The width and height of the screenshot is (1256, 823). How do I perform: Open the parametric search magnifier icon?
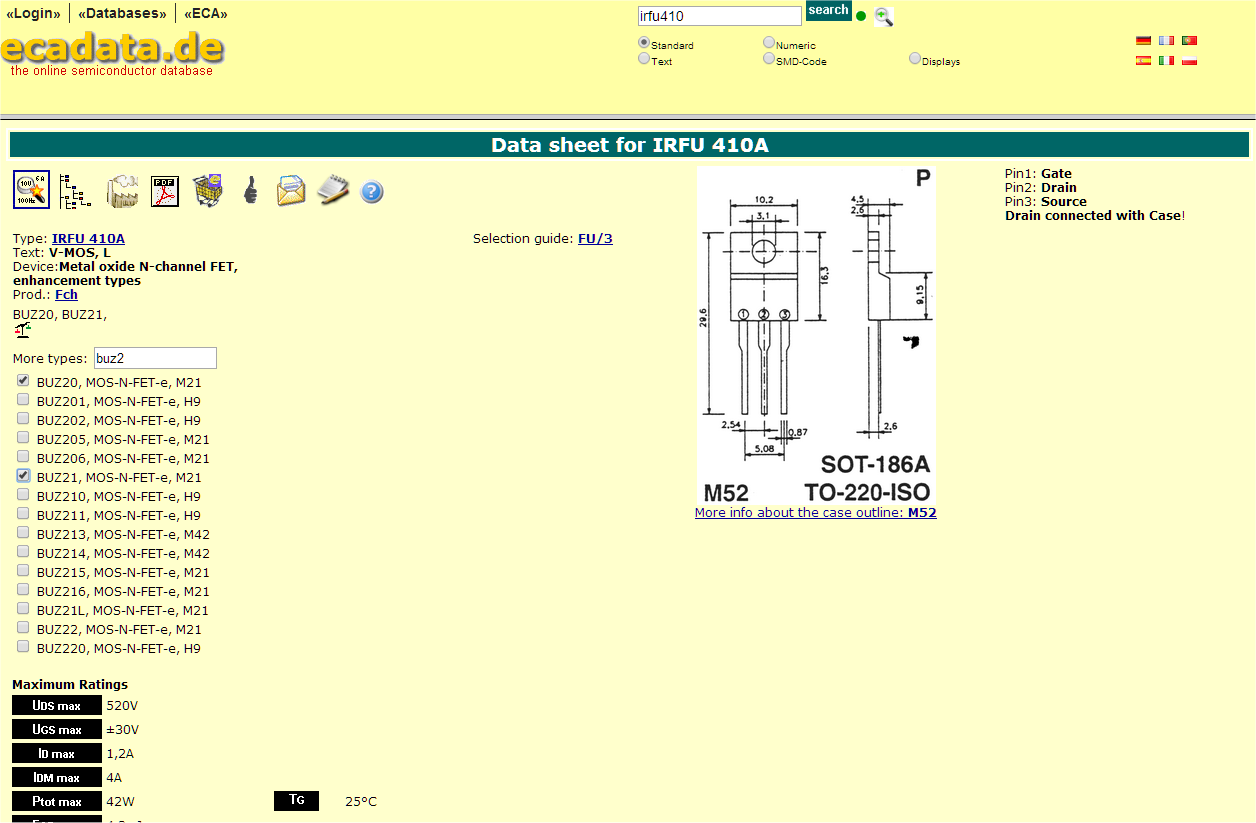click(x=31, y=189)
